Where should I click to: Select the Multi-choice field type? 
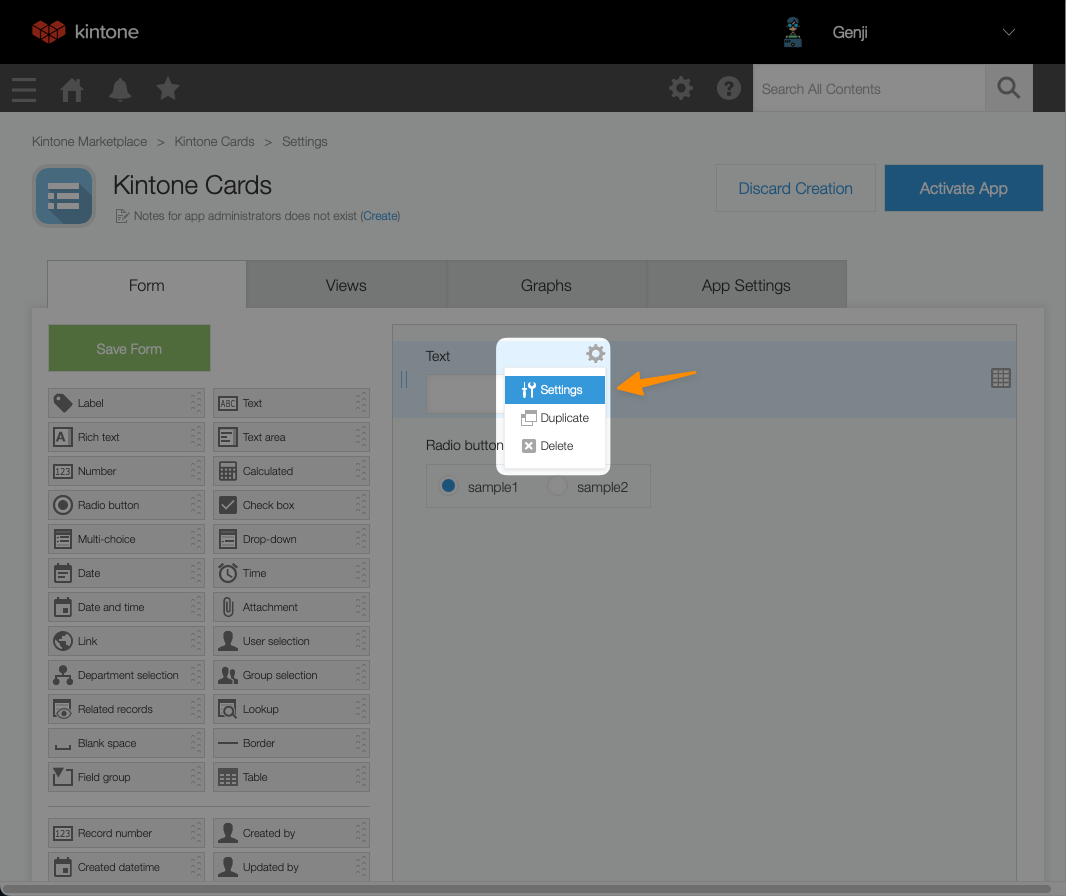click(126, 539)
